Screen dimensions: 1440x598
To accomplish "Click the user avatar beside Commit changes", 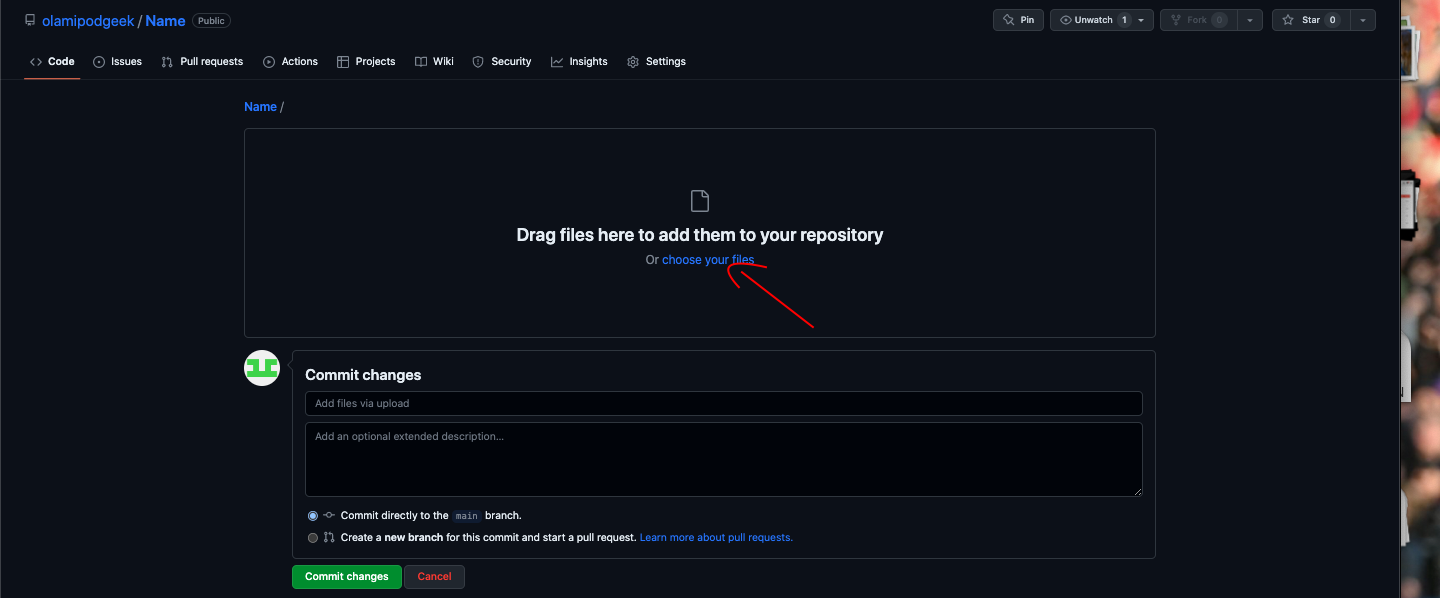I will pos(262,368).
